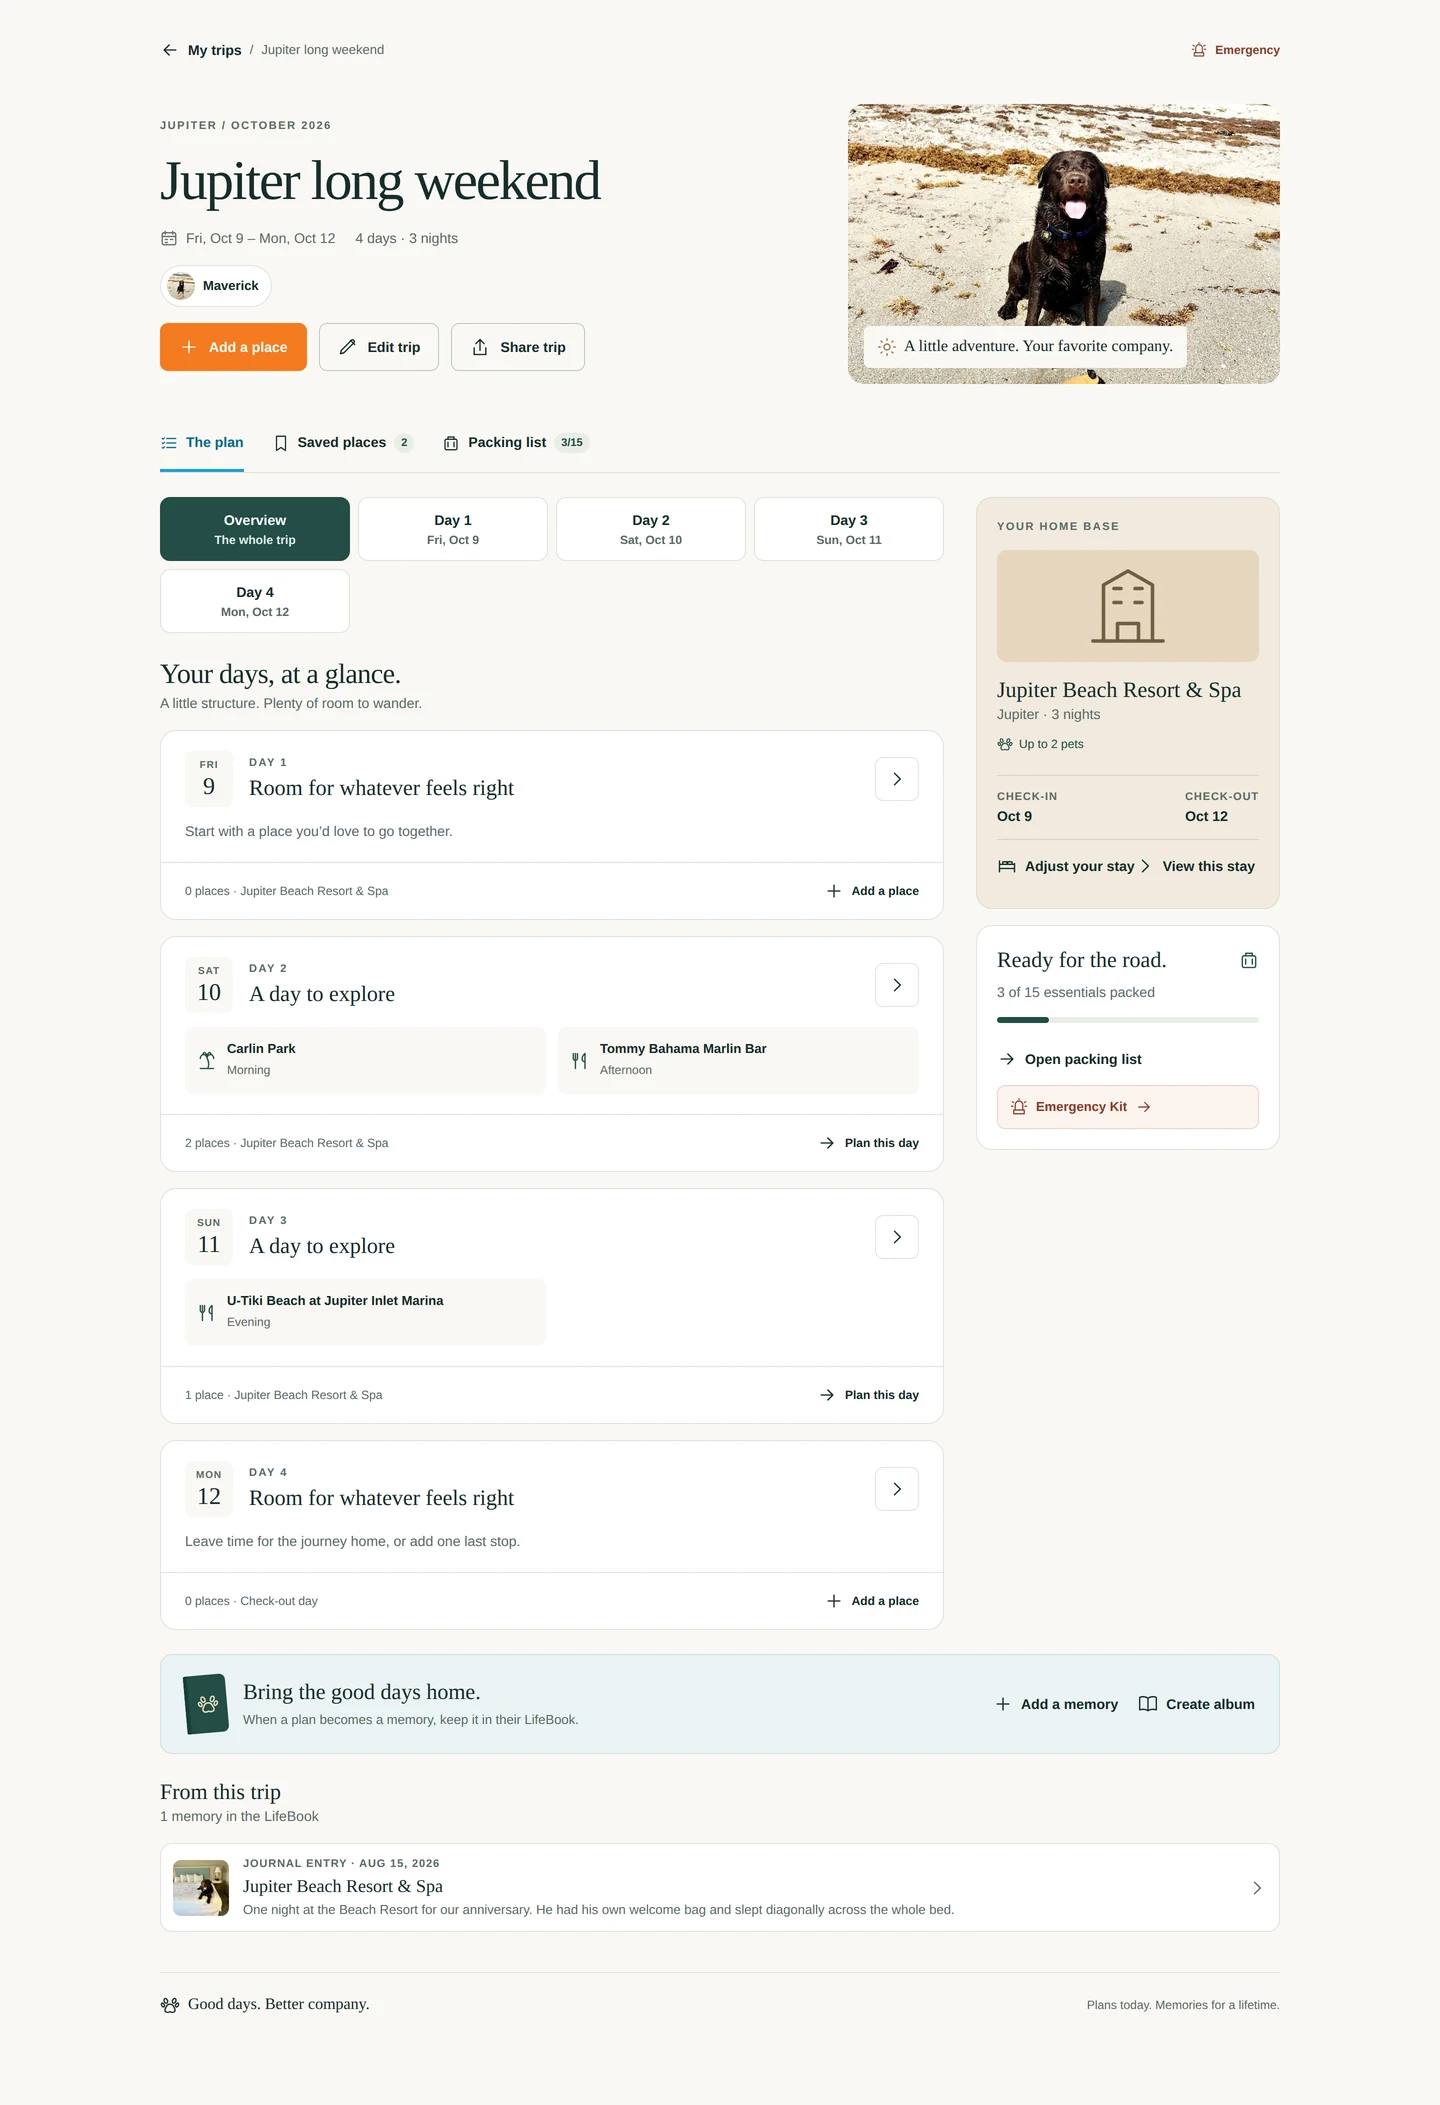Click the paw icon beside Up to 2 pets
The image size is (1440, 2105).
point(1005,744)
